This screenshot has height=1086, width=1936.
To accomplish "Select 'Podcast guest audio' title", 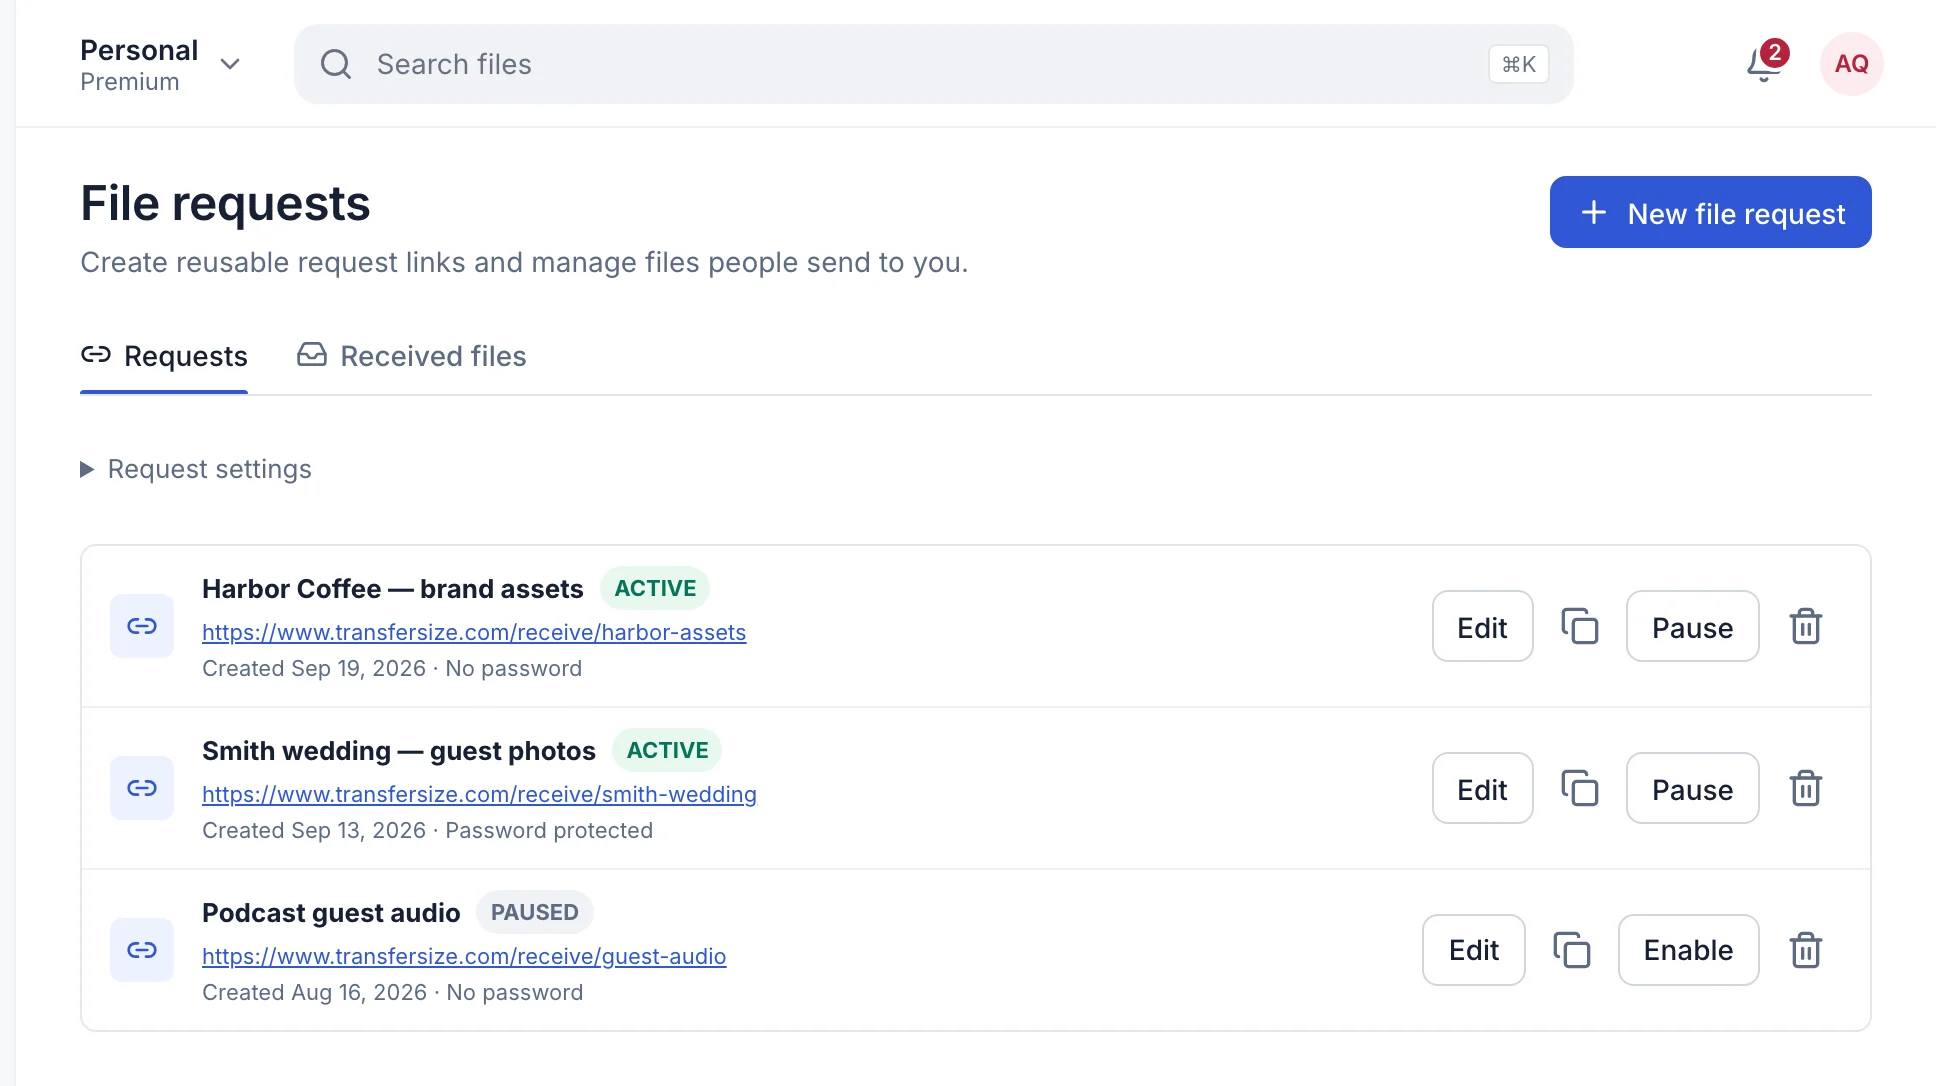I will point(331,913).
